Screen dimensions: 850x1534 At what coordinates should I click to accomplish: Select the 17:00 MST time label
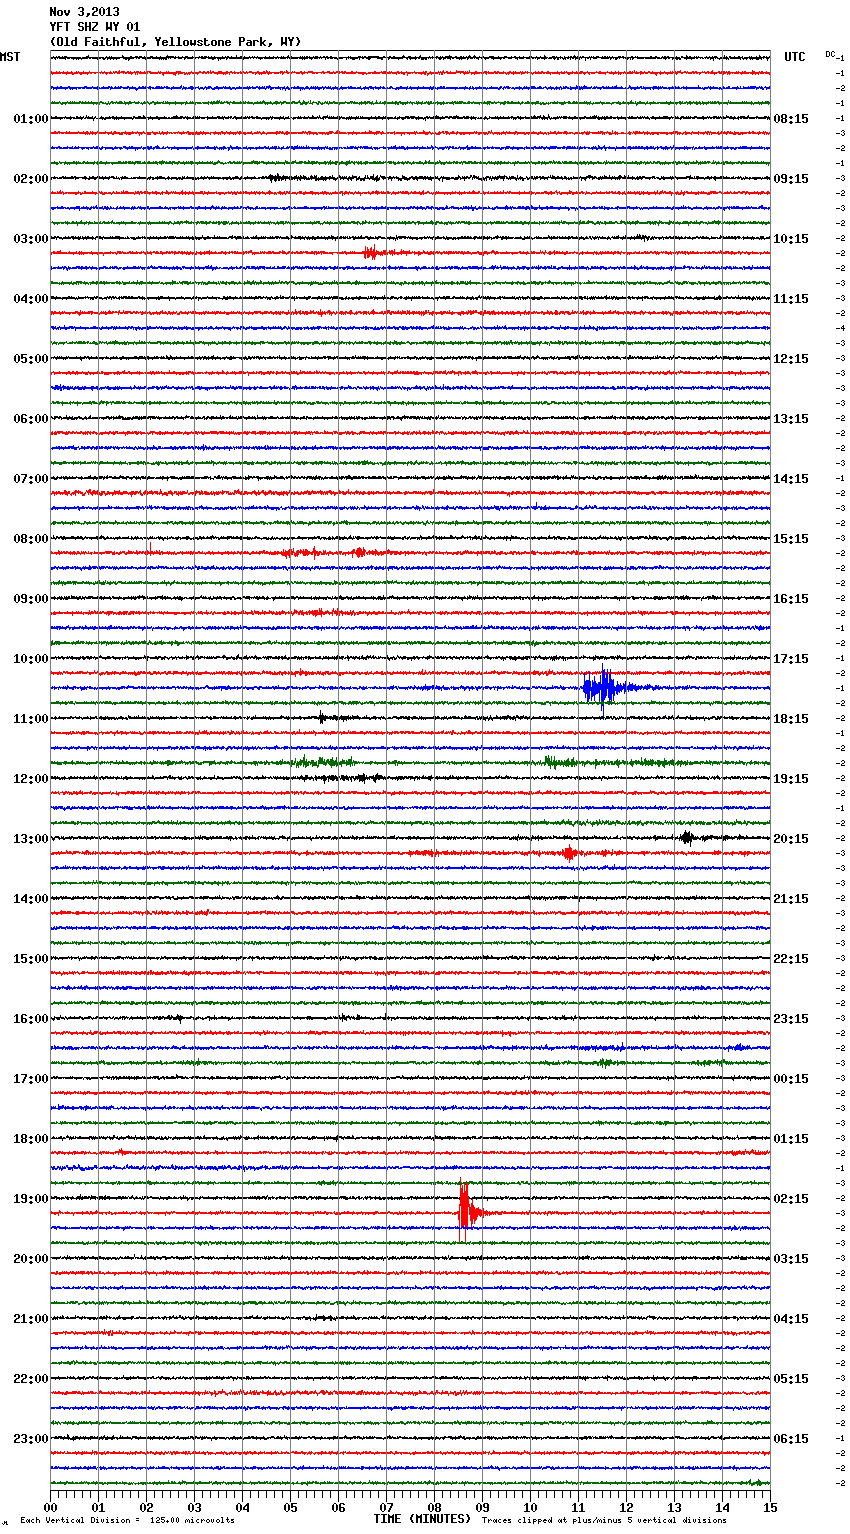[31, 1079]
